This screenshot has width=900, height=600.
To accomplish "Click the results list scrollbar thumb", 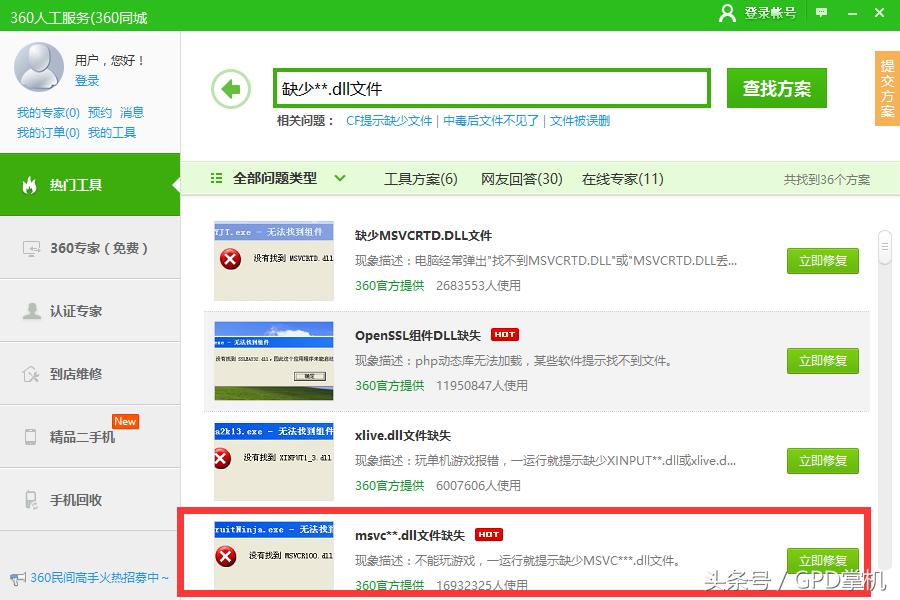I will tap(885, 247).
